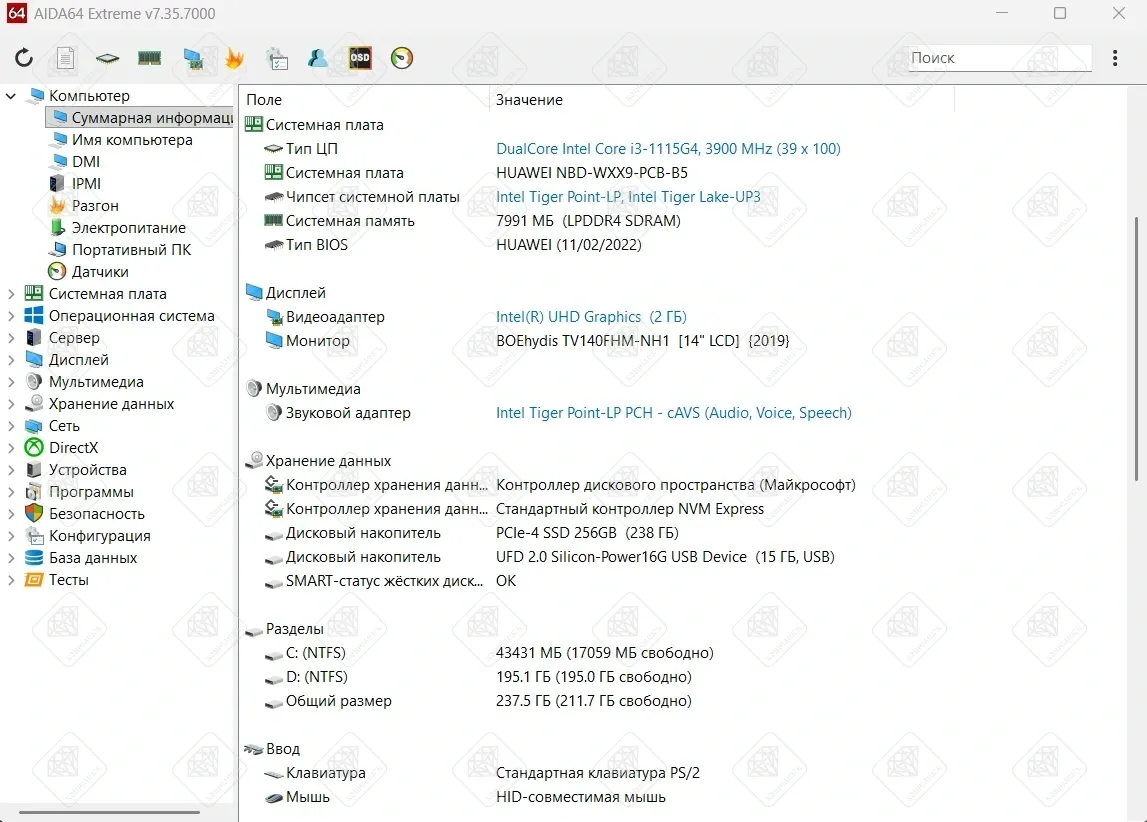The height and width of the screenshot is (822, 1147).
Task: Open the SensorPanel gauge toolbar icon
Action: coord(402,58)
